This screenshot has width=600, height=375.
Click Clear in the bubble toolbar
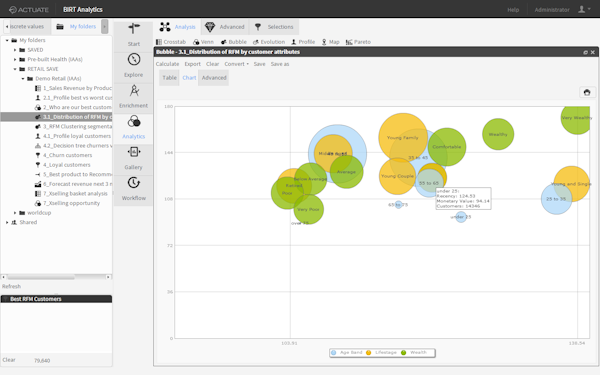point(212,64)
